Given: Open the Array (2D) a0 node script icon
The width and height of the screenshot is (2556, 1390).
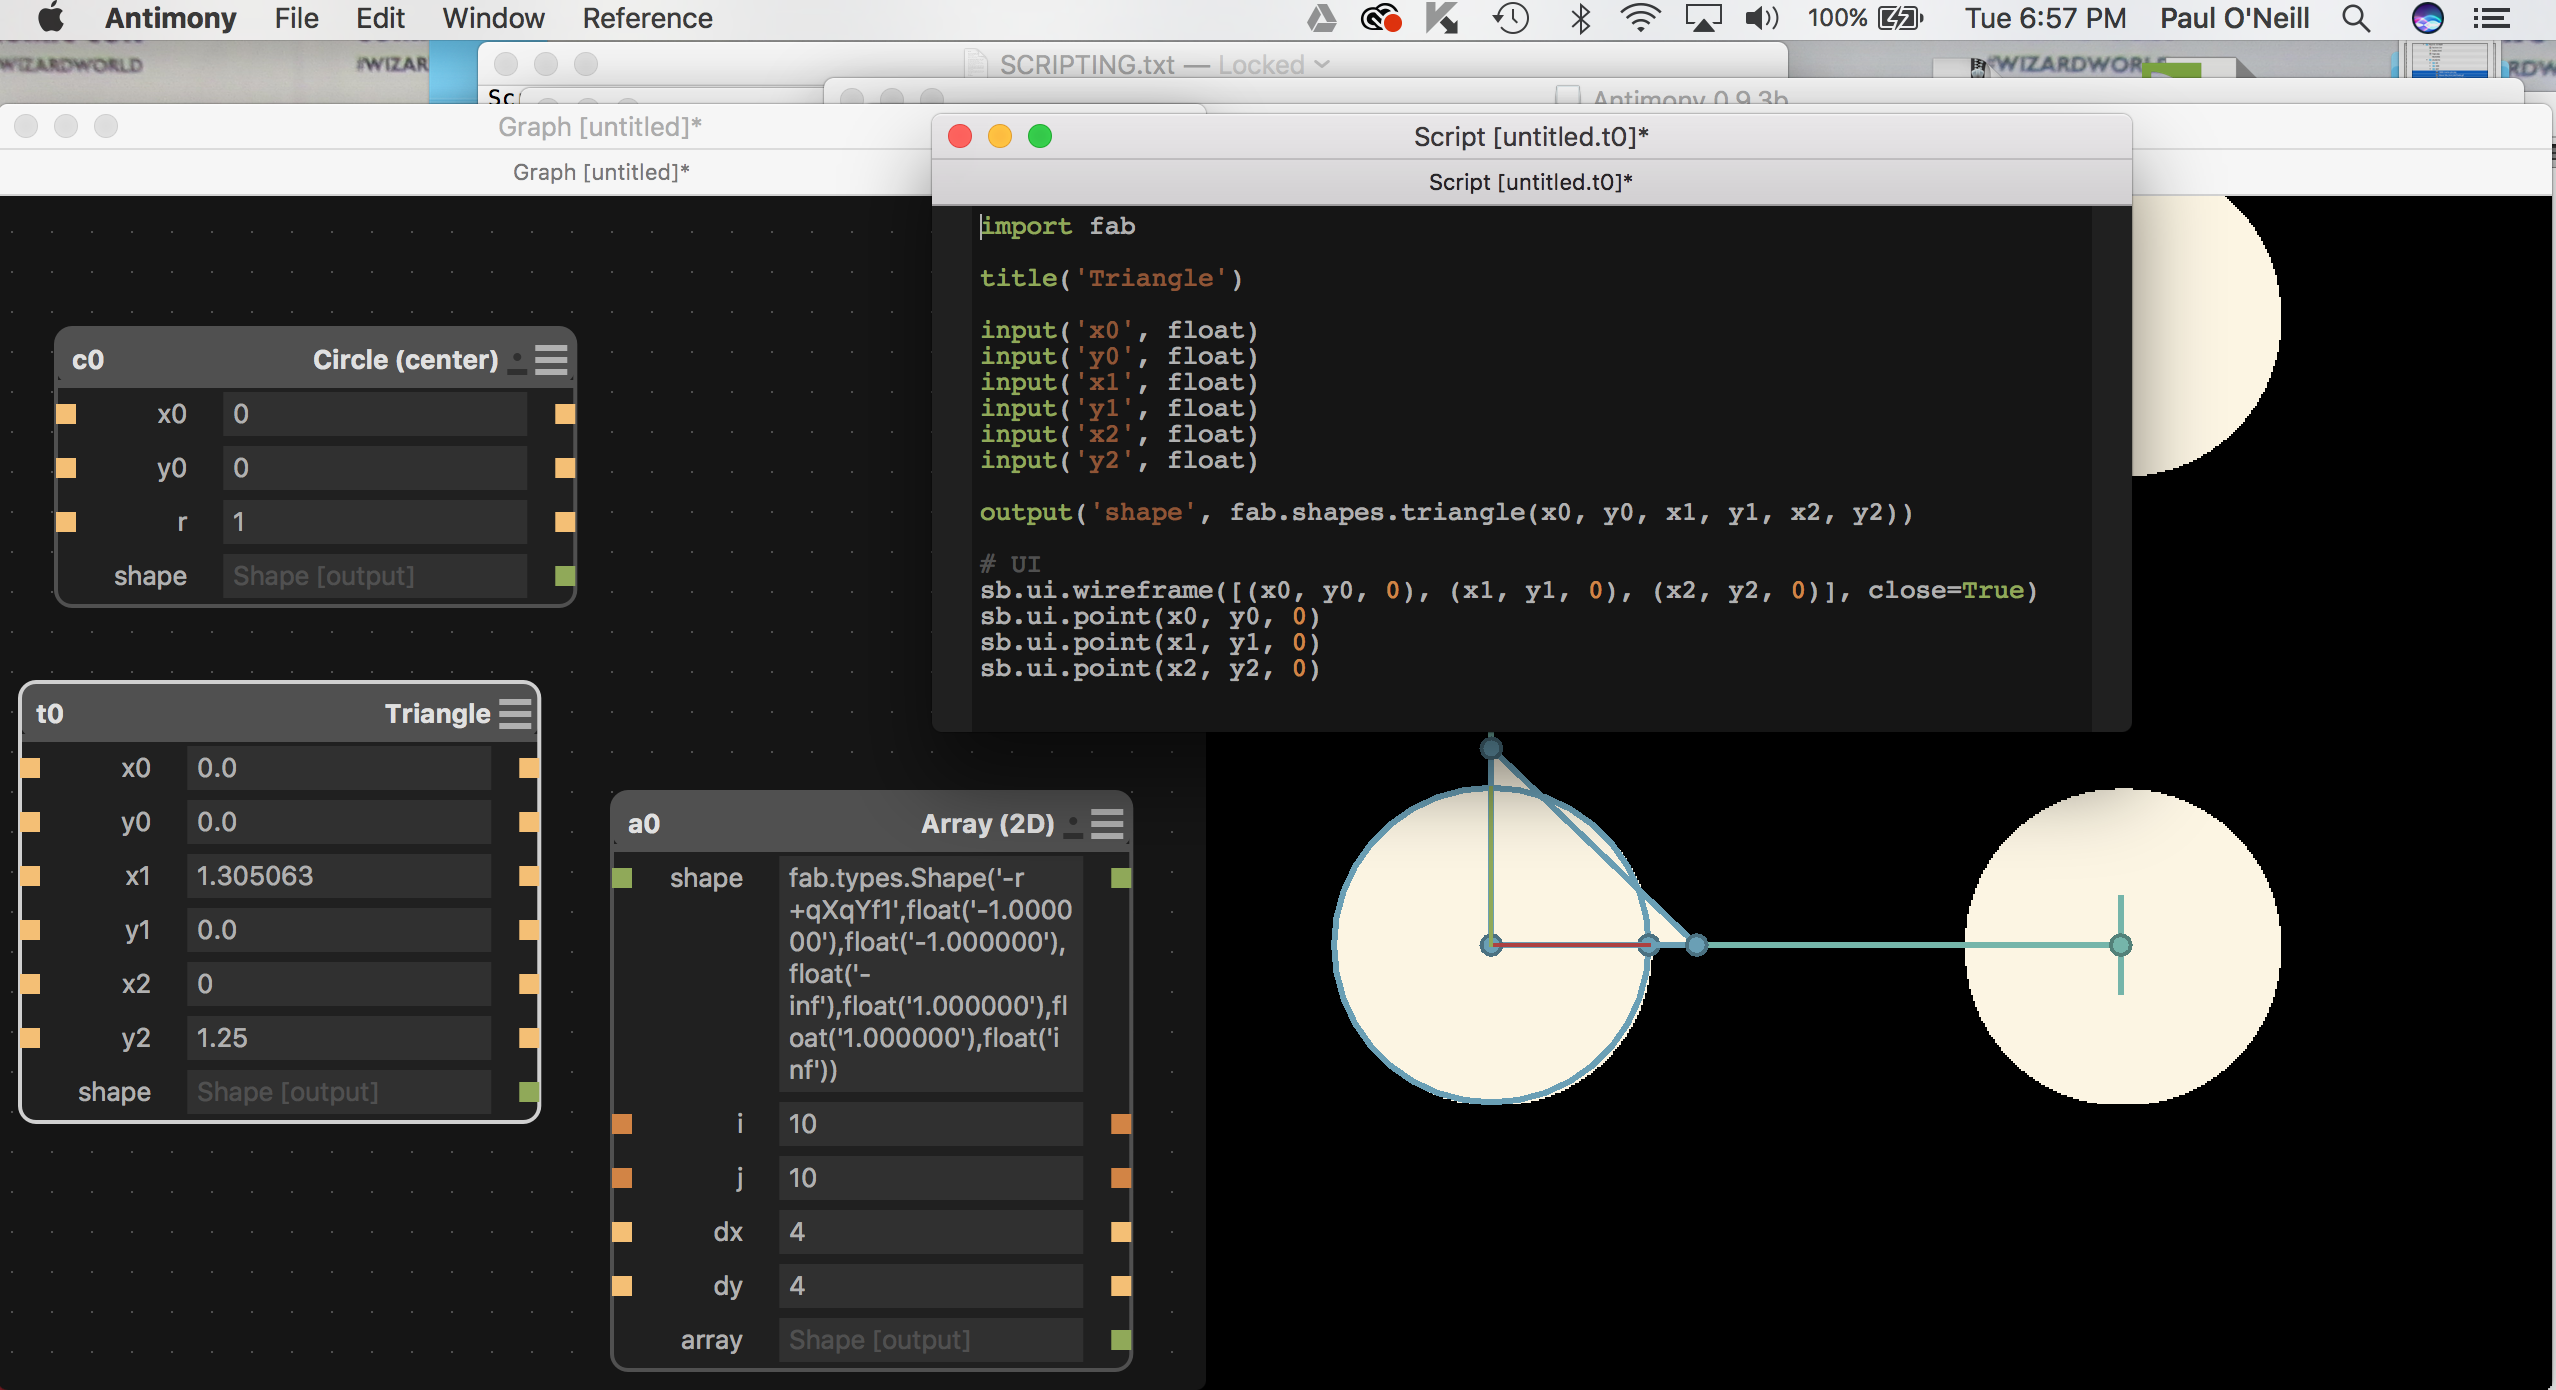Looking at the screenshot, I should tap(1107, 824).
